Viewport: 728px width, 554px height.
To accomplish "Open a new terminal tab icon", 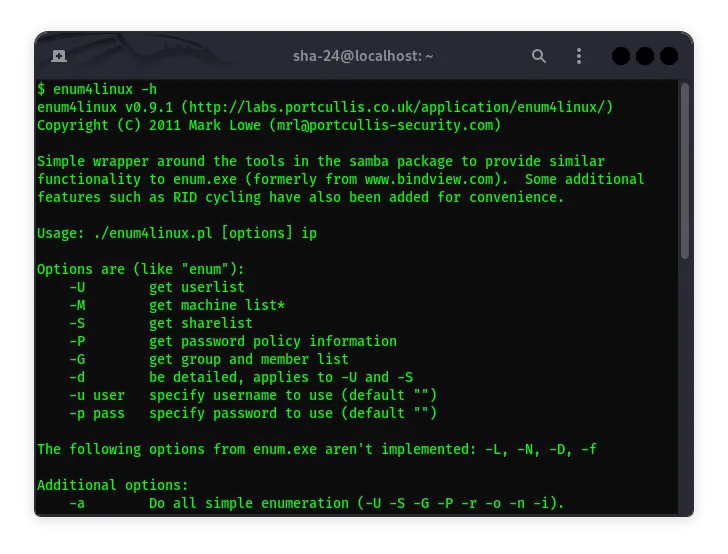I will (59, 56).
